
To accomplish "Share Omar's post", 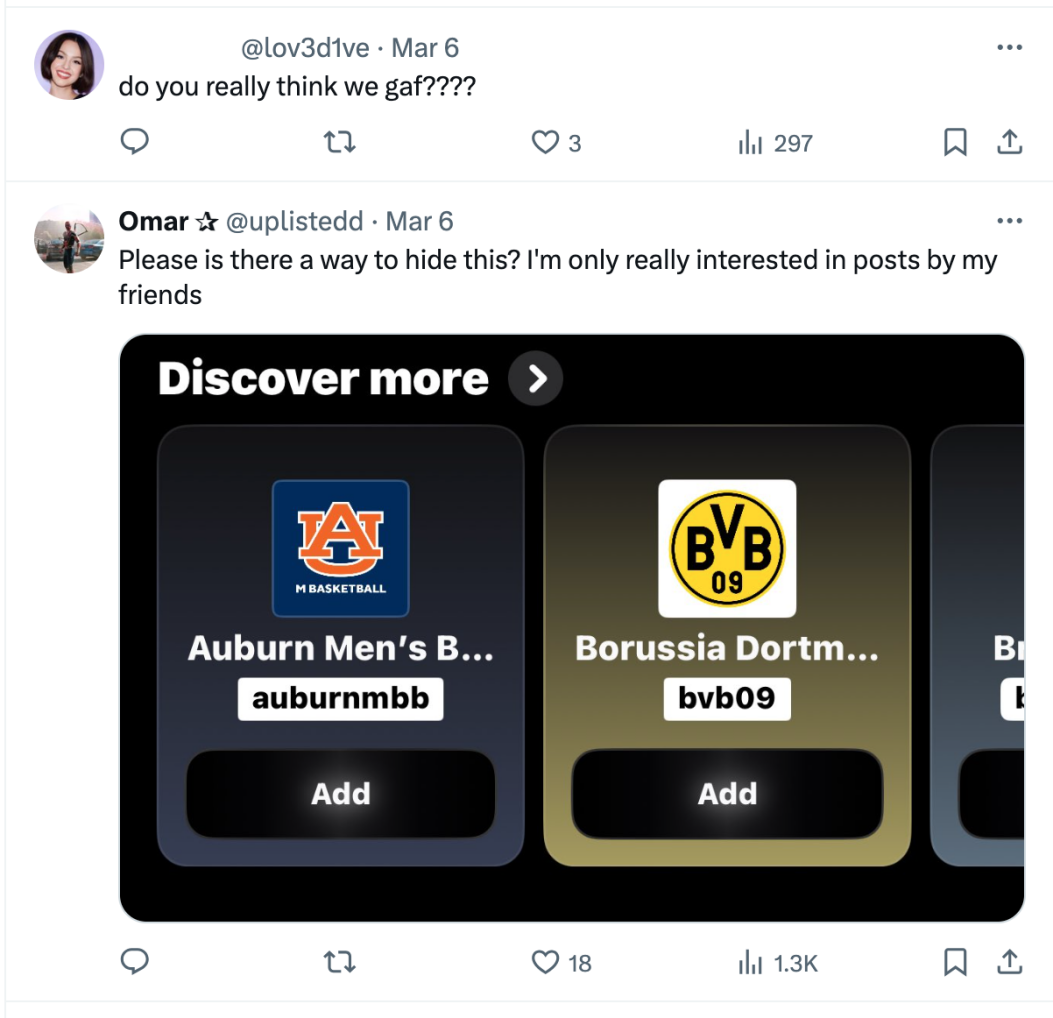I will click(1010, 962).
